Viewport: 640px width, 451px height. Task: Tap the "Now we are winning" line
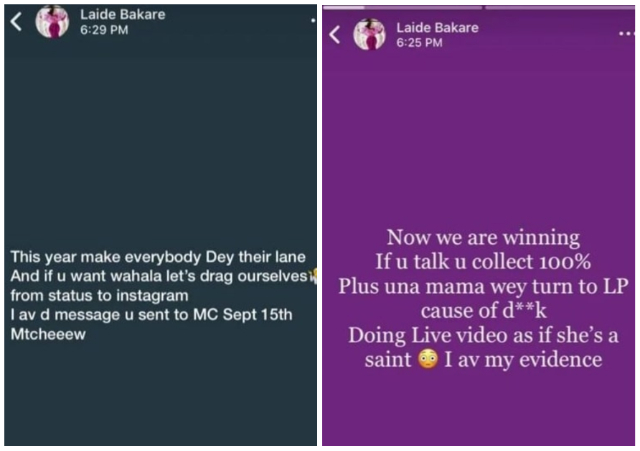(x=483, y=238)
